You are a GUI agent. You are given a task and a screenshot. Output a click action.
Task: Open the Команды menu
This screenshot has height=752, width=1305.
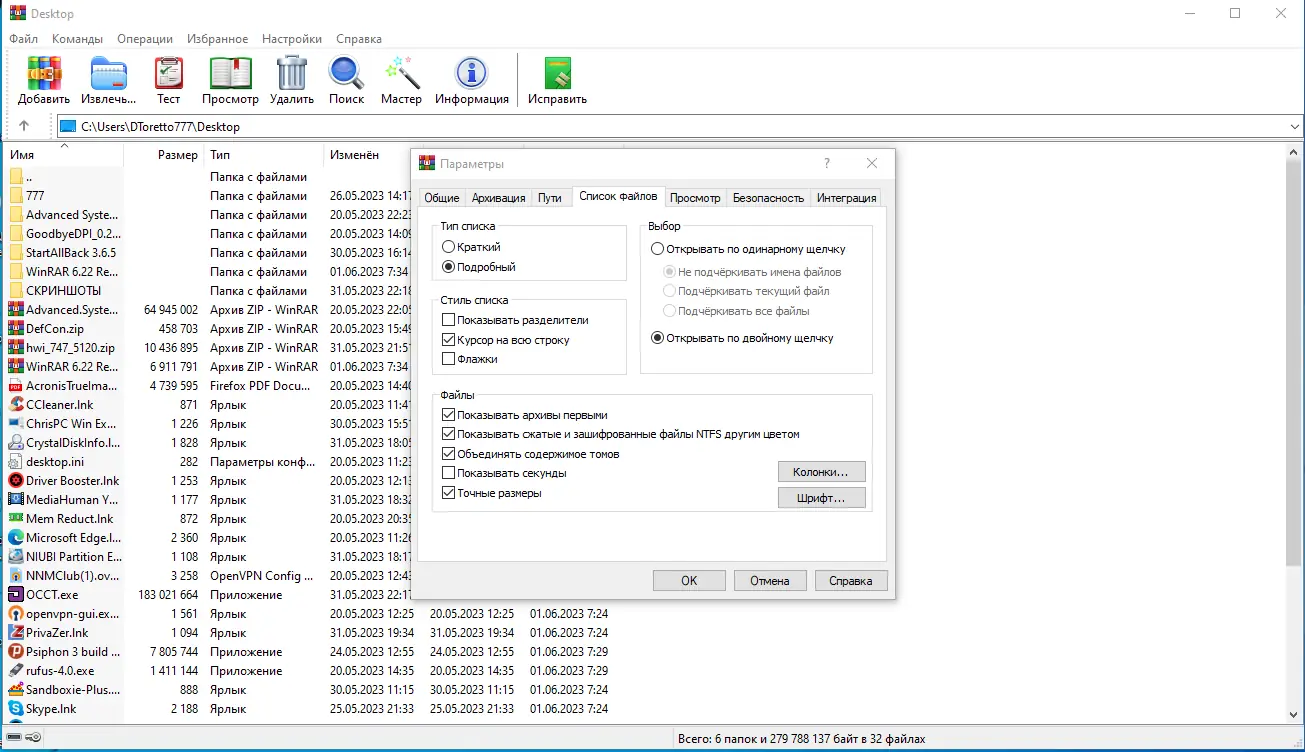pyautogui.click(x=77, y=39)
